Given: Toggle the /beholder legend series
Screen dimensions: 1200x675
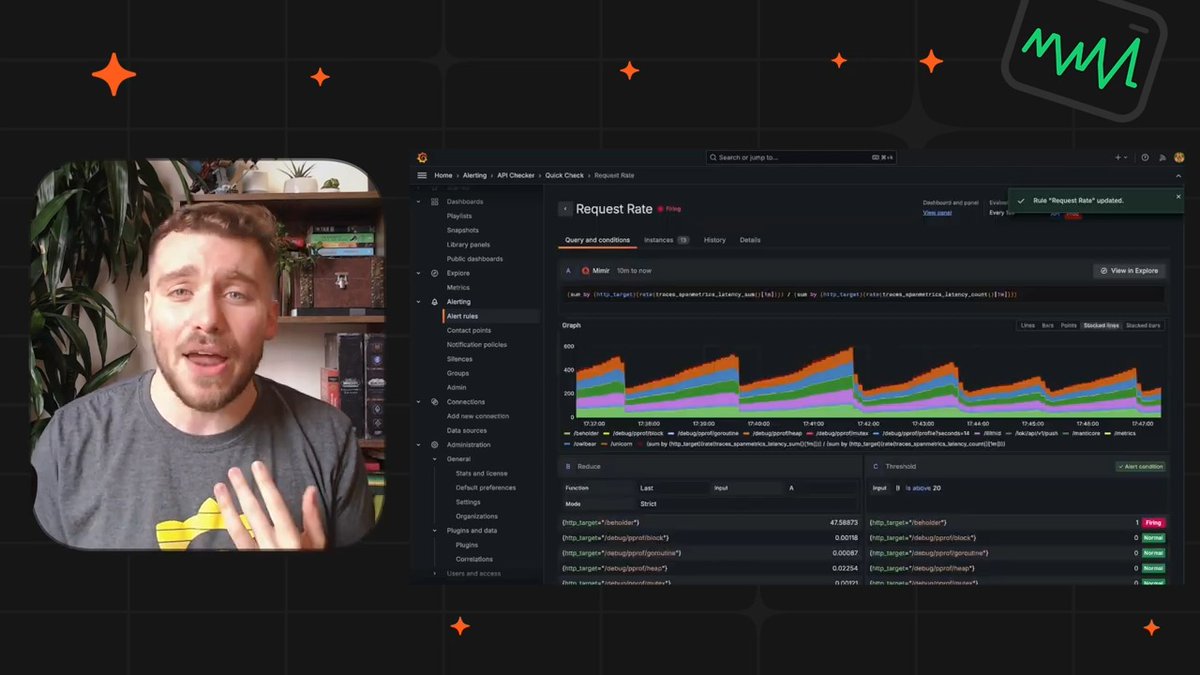Looking at the screenshot, I should (x=581, y=432).
